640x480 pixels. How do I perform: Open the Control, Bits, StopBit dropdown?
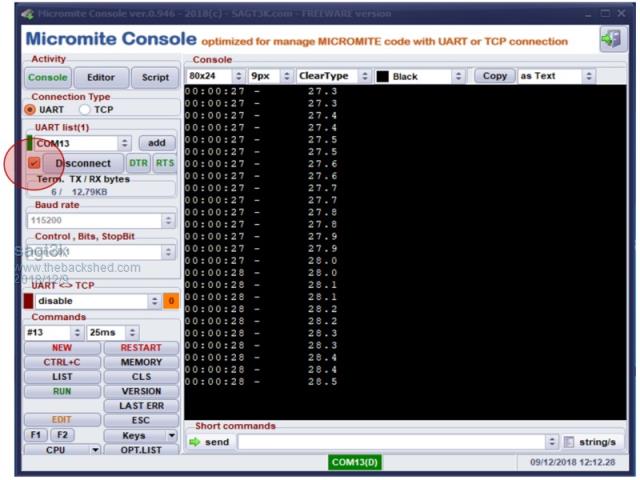click(x=168, y=252)
